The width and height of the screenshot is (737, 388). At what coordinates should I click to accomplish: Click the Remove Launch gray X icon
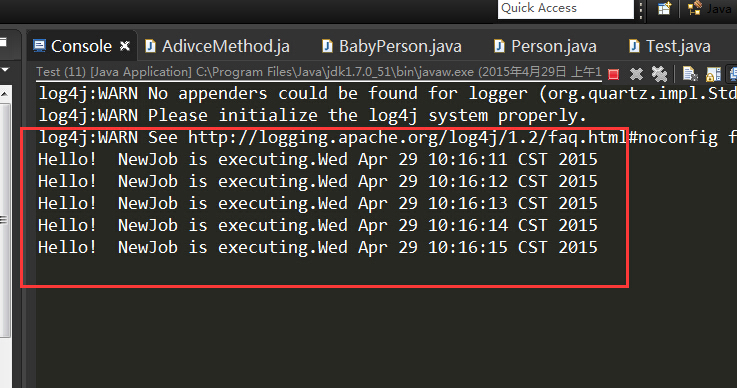(636, 74)
